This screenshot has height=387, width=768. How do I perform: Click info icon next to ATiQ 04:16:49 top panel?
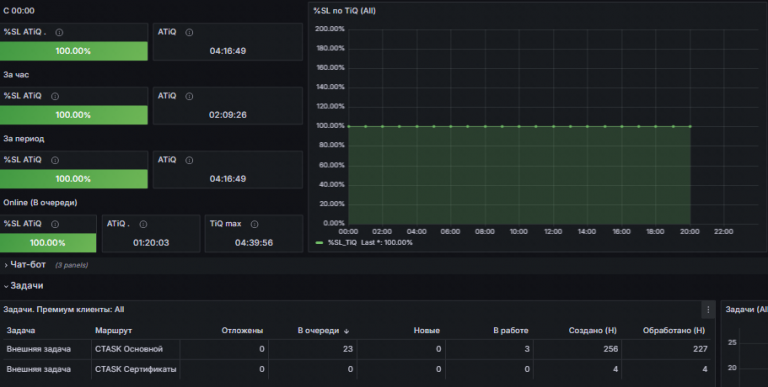coord(189,32)
